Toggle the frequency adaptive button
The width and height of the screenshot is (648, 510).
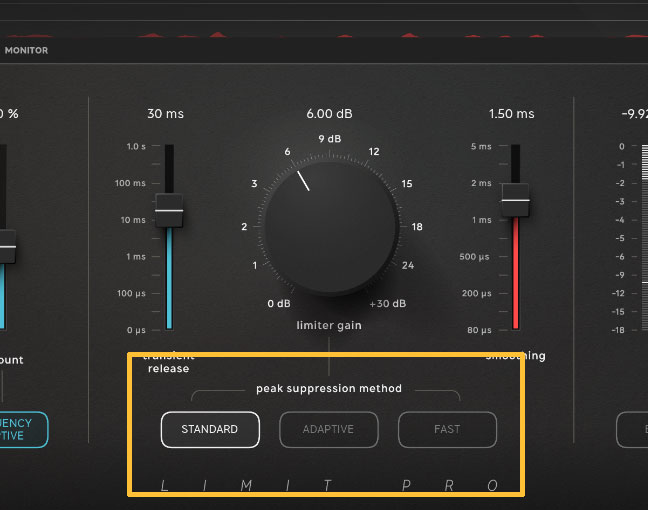[24, 429]
